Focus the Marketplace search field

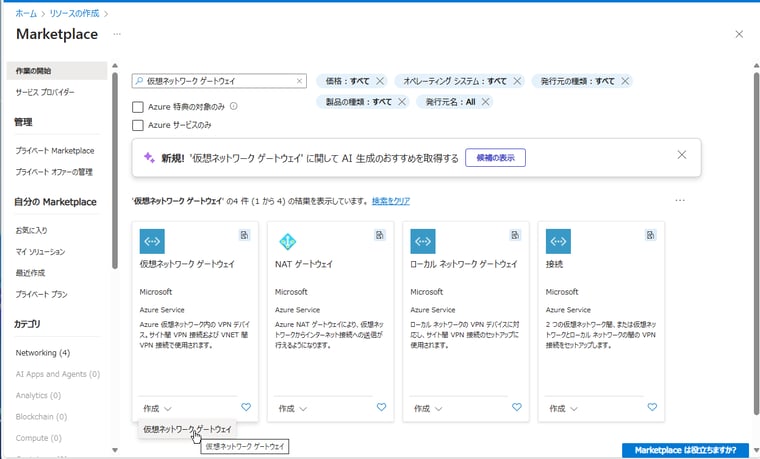(x=219, y=81)
